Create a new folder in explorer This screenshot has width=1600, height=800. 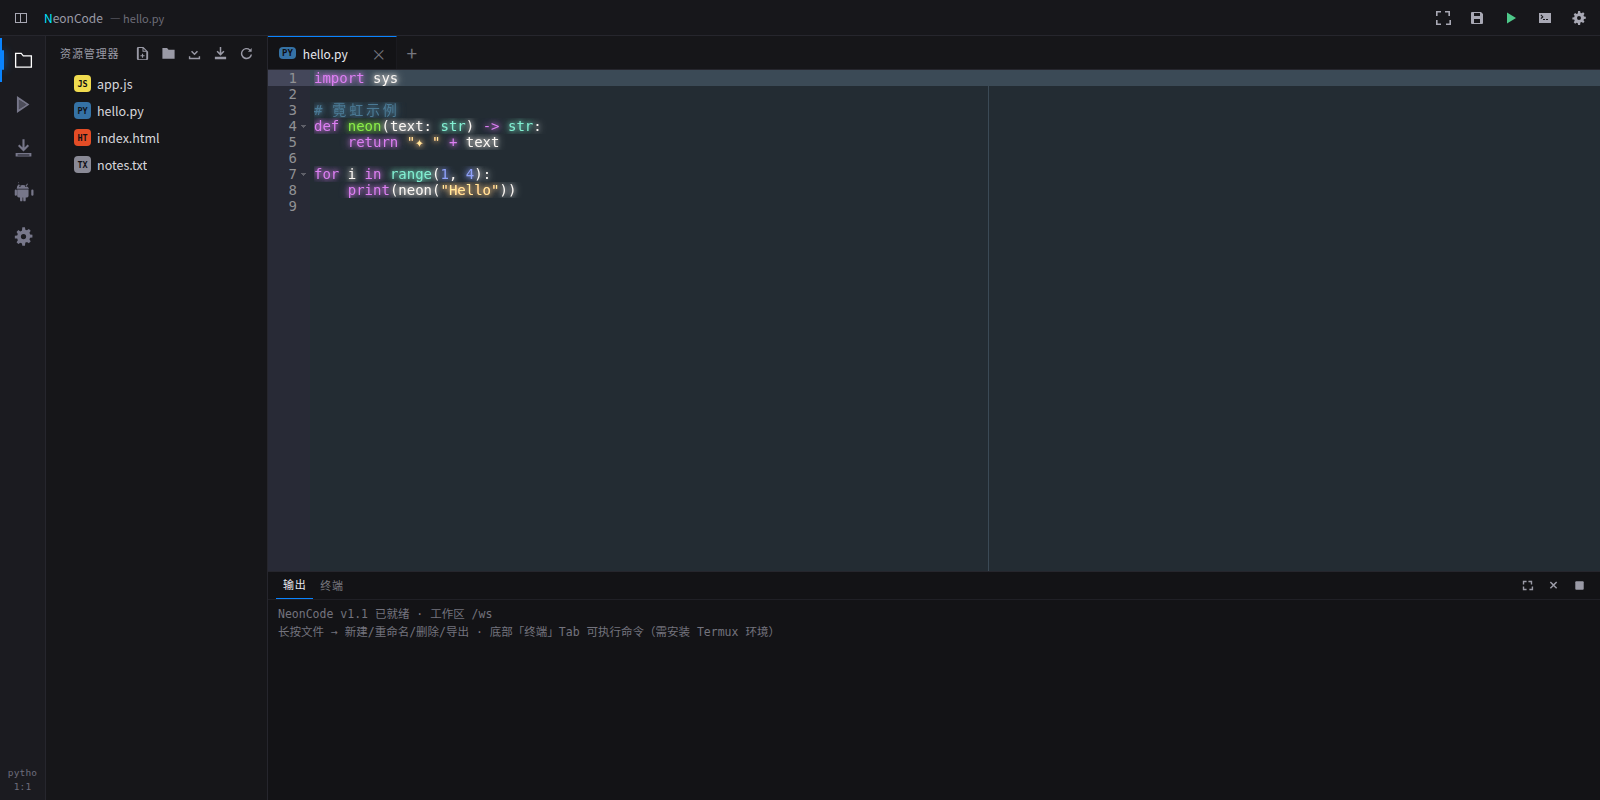point(168,54)
